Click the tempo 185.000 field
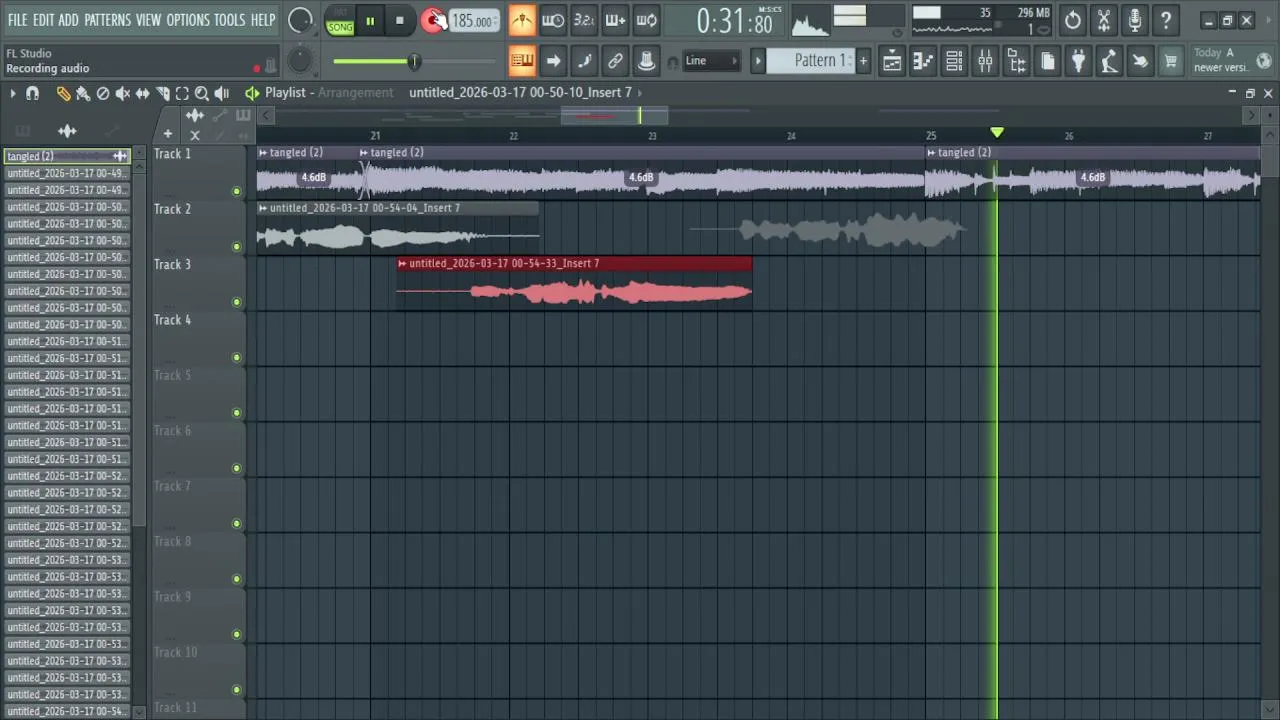1280x720 pixels. (x=473, y=21)
